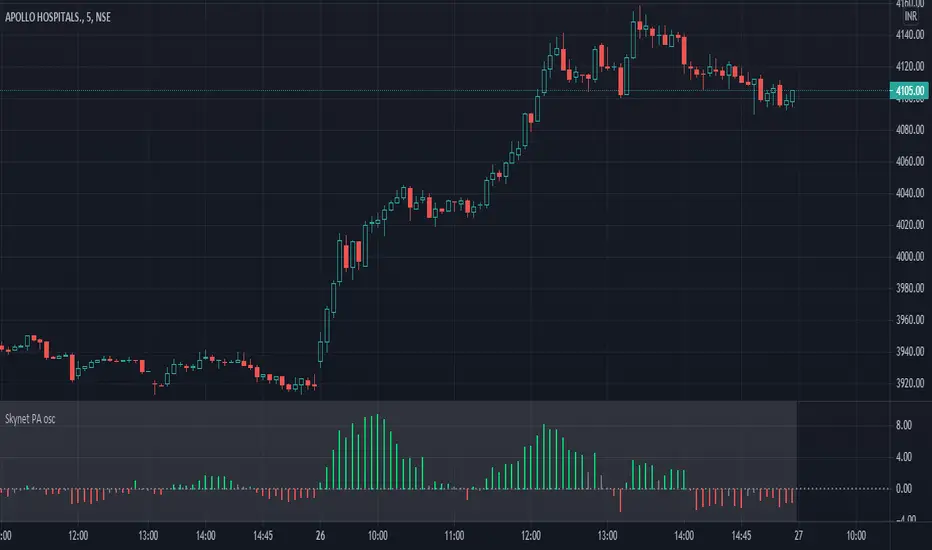Click the 4105.00 current price label

coord(908,92)
